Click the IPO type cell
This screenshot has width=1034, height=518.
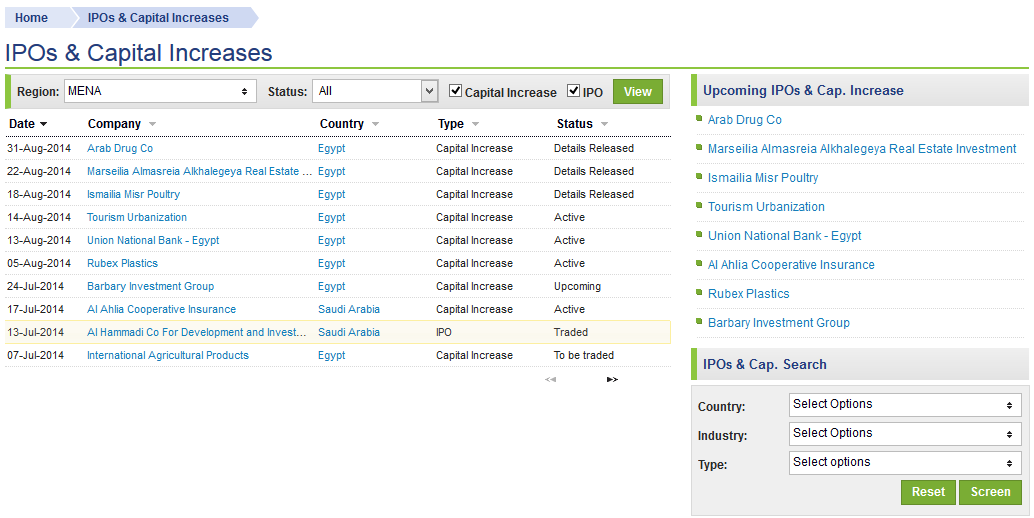coord(444,333)
